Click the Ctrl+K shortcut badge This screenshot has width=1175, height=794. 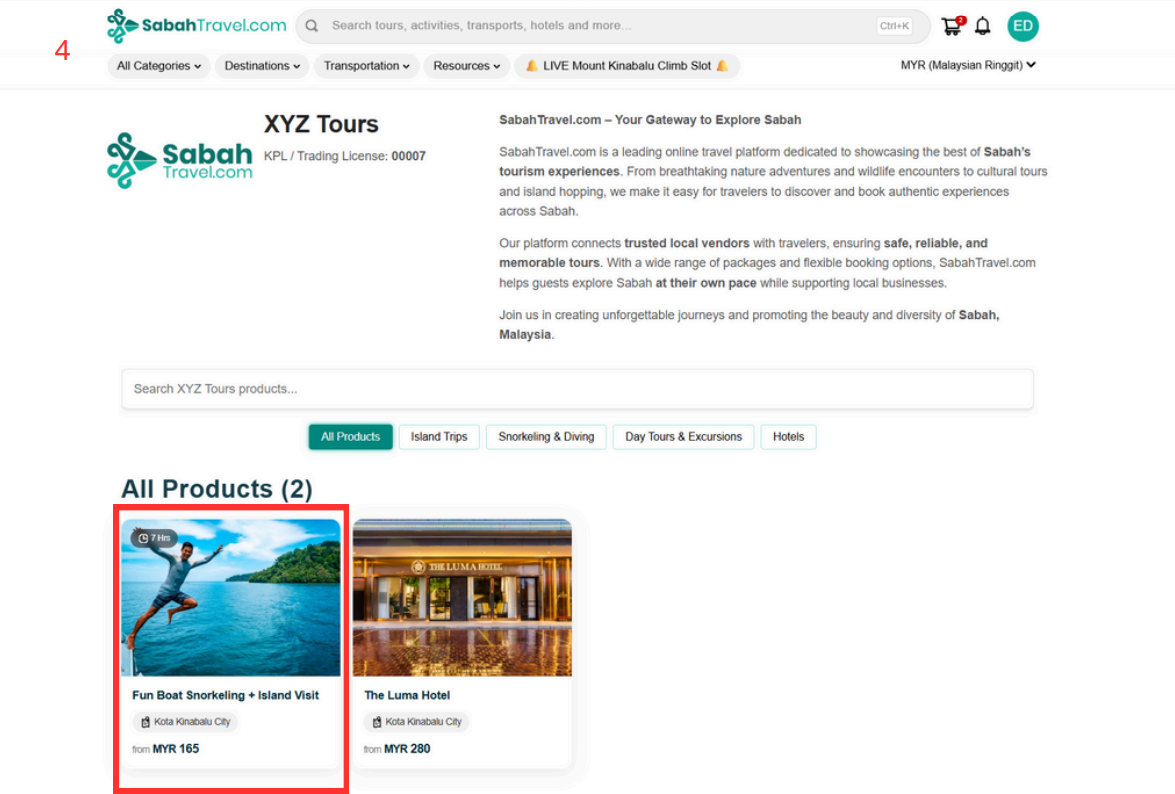tap(894, 26)
